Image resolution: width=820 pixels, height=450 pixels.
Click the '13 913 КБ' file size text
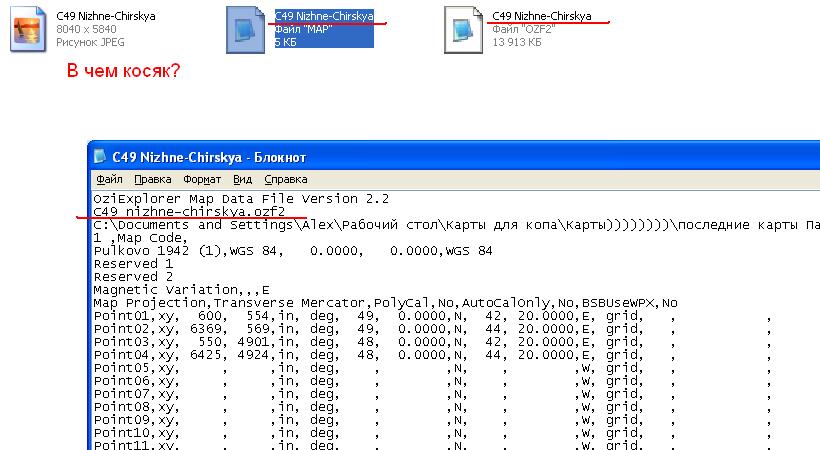(x=517, y=43)
